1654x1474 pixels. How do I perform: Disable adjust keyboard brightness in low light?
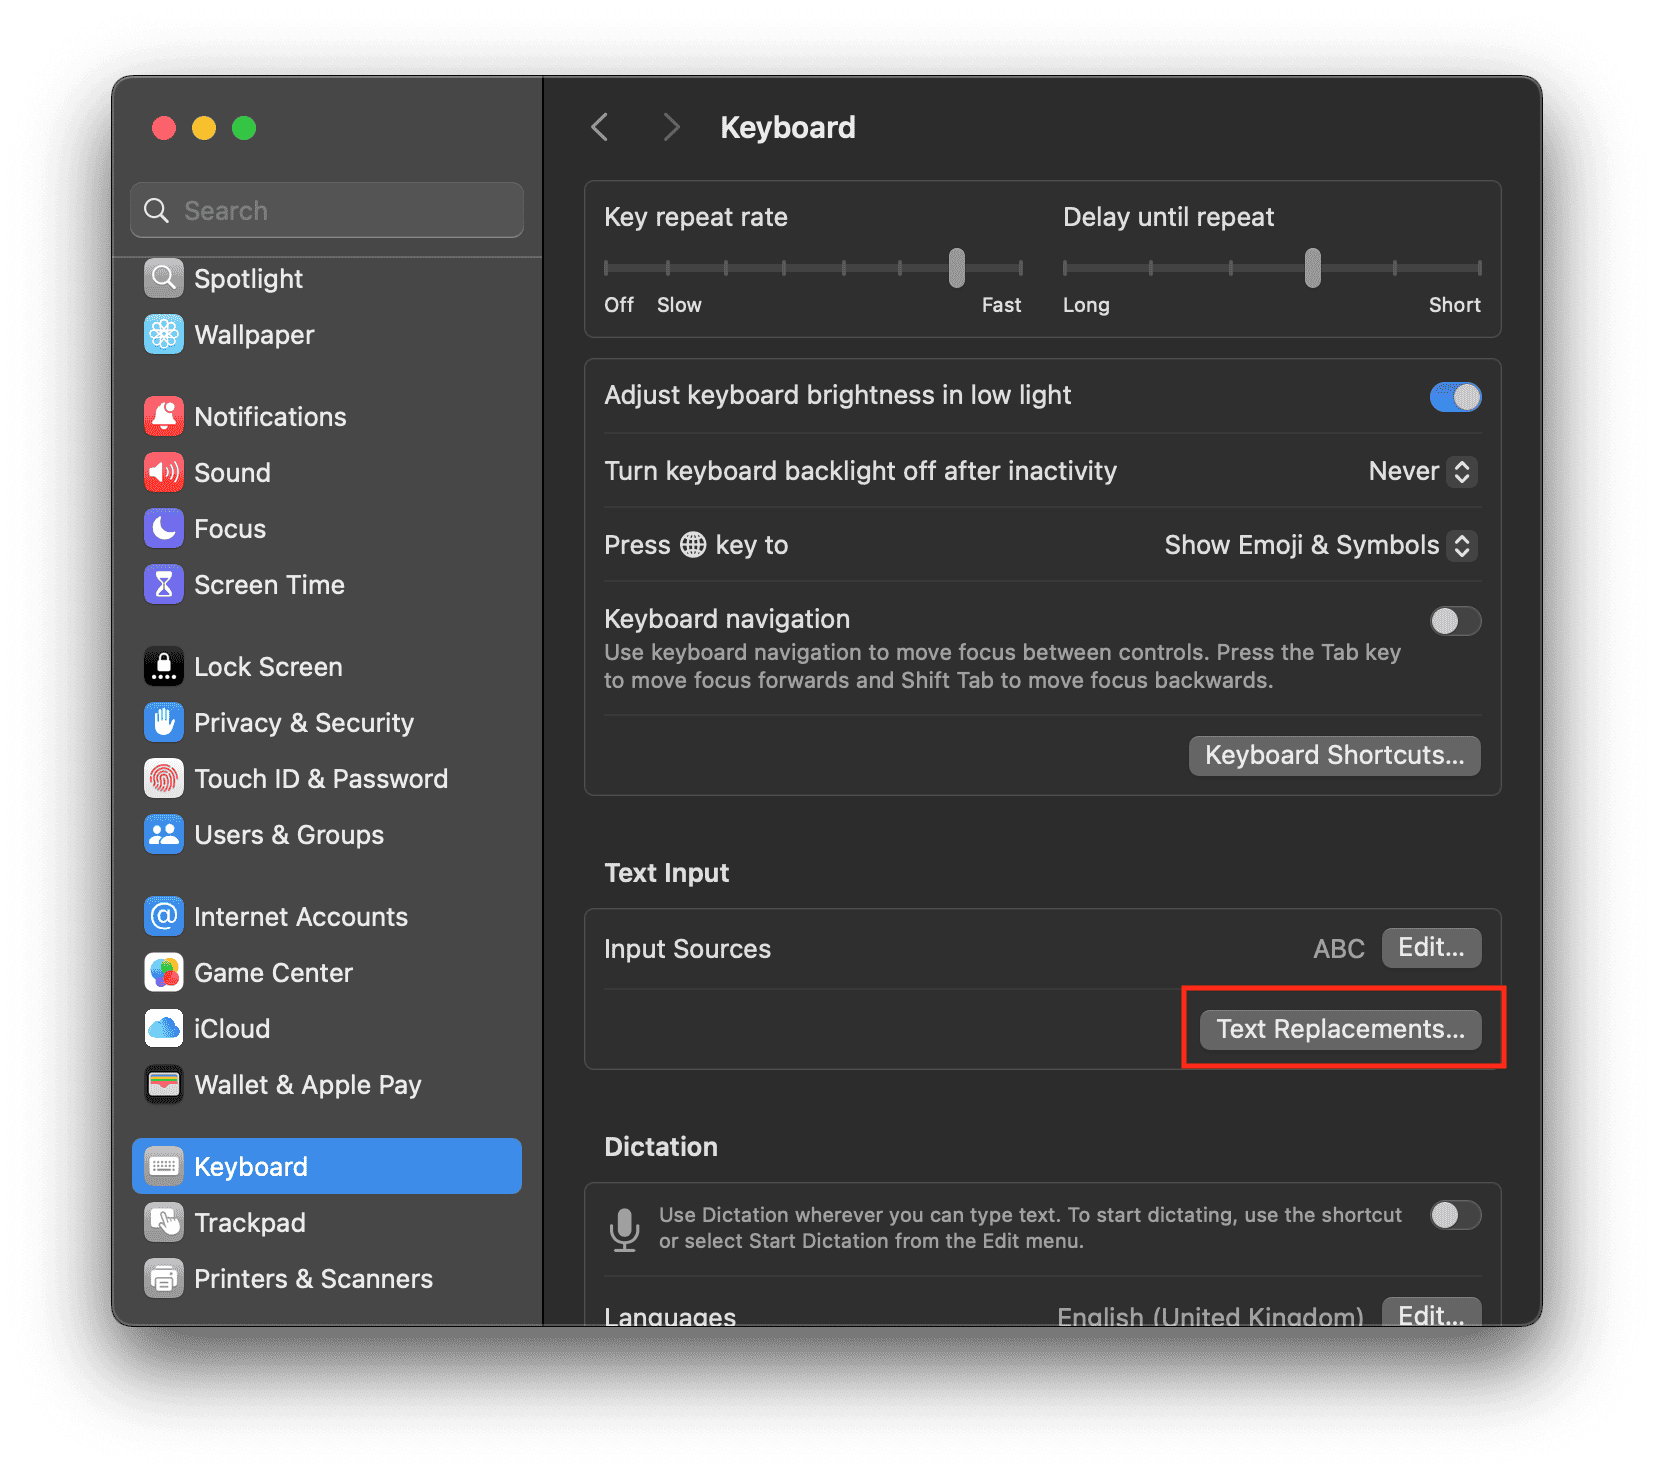[x=1455, y=397]
